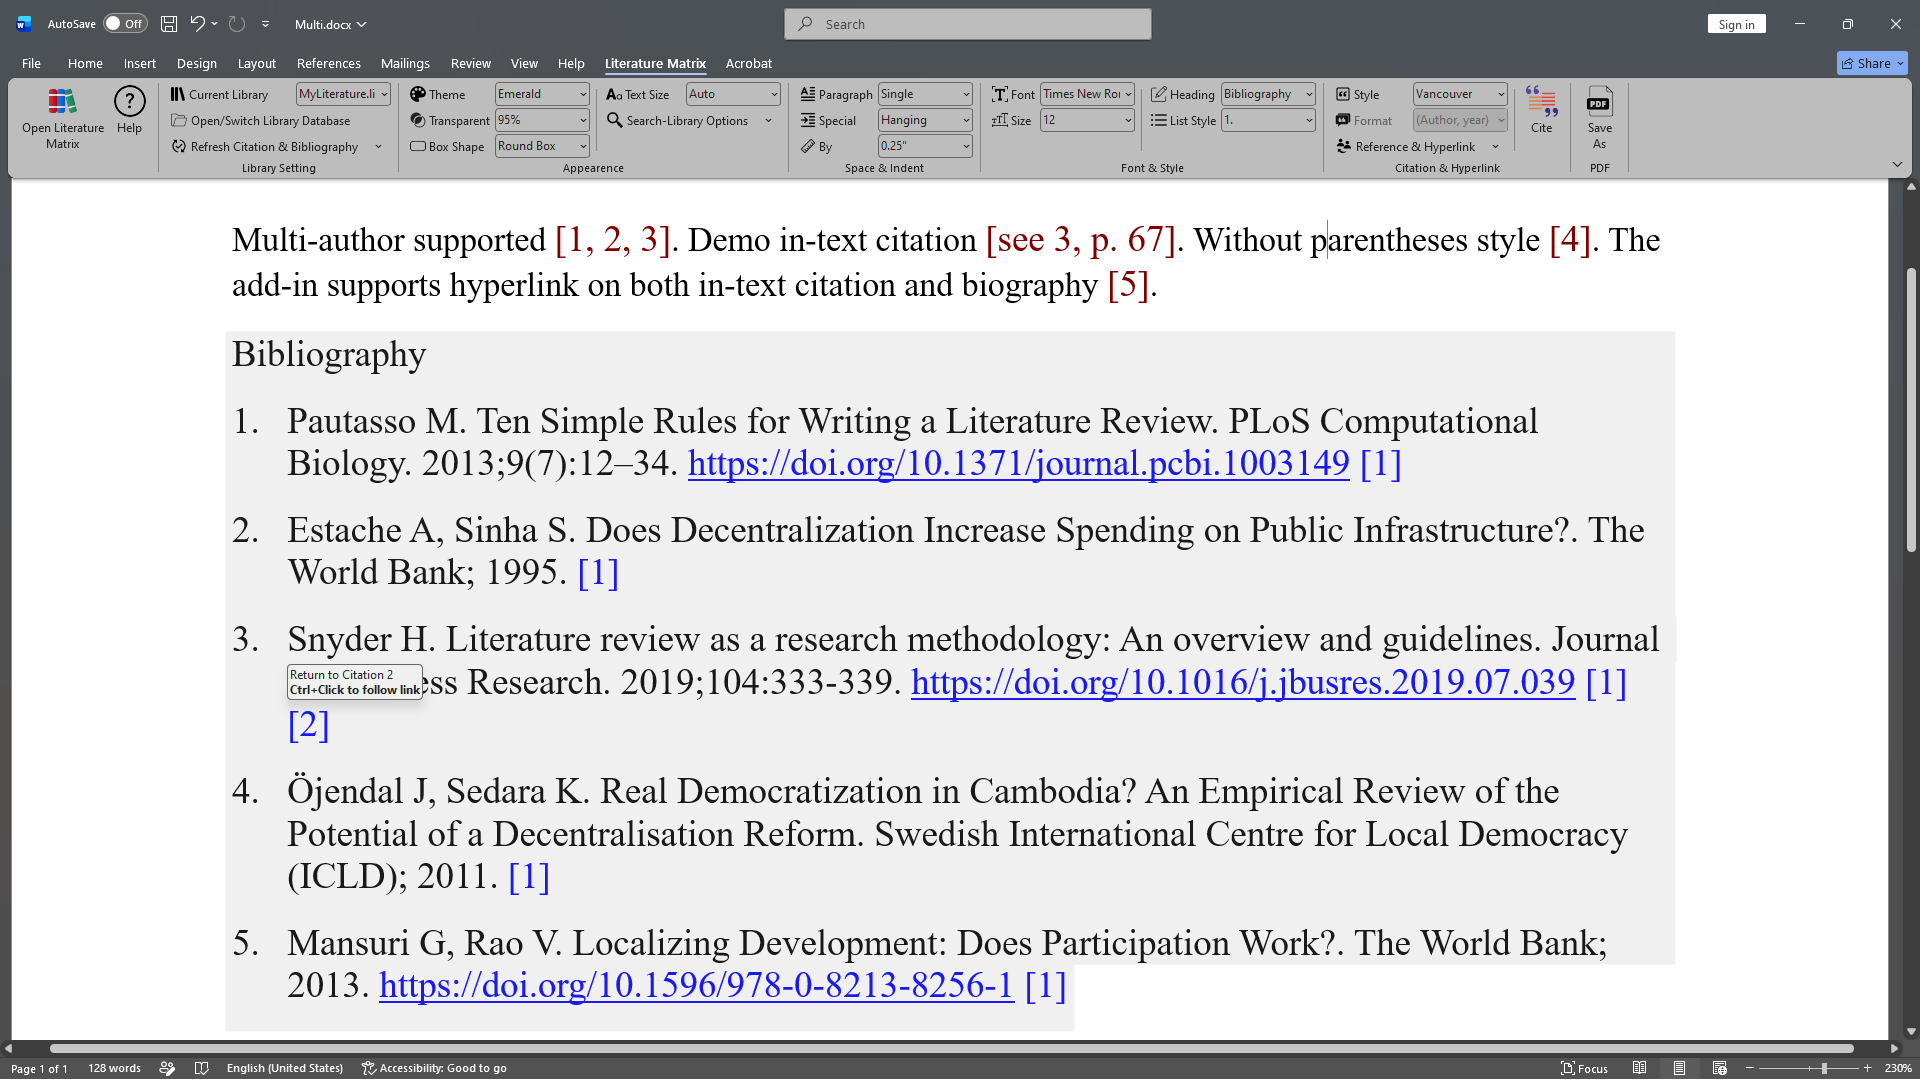
Task: Switch to Web Layout view
Action: click(1720, 1068)
